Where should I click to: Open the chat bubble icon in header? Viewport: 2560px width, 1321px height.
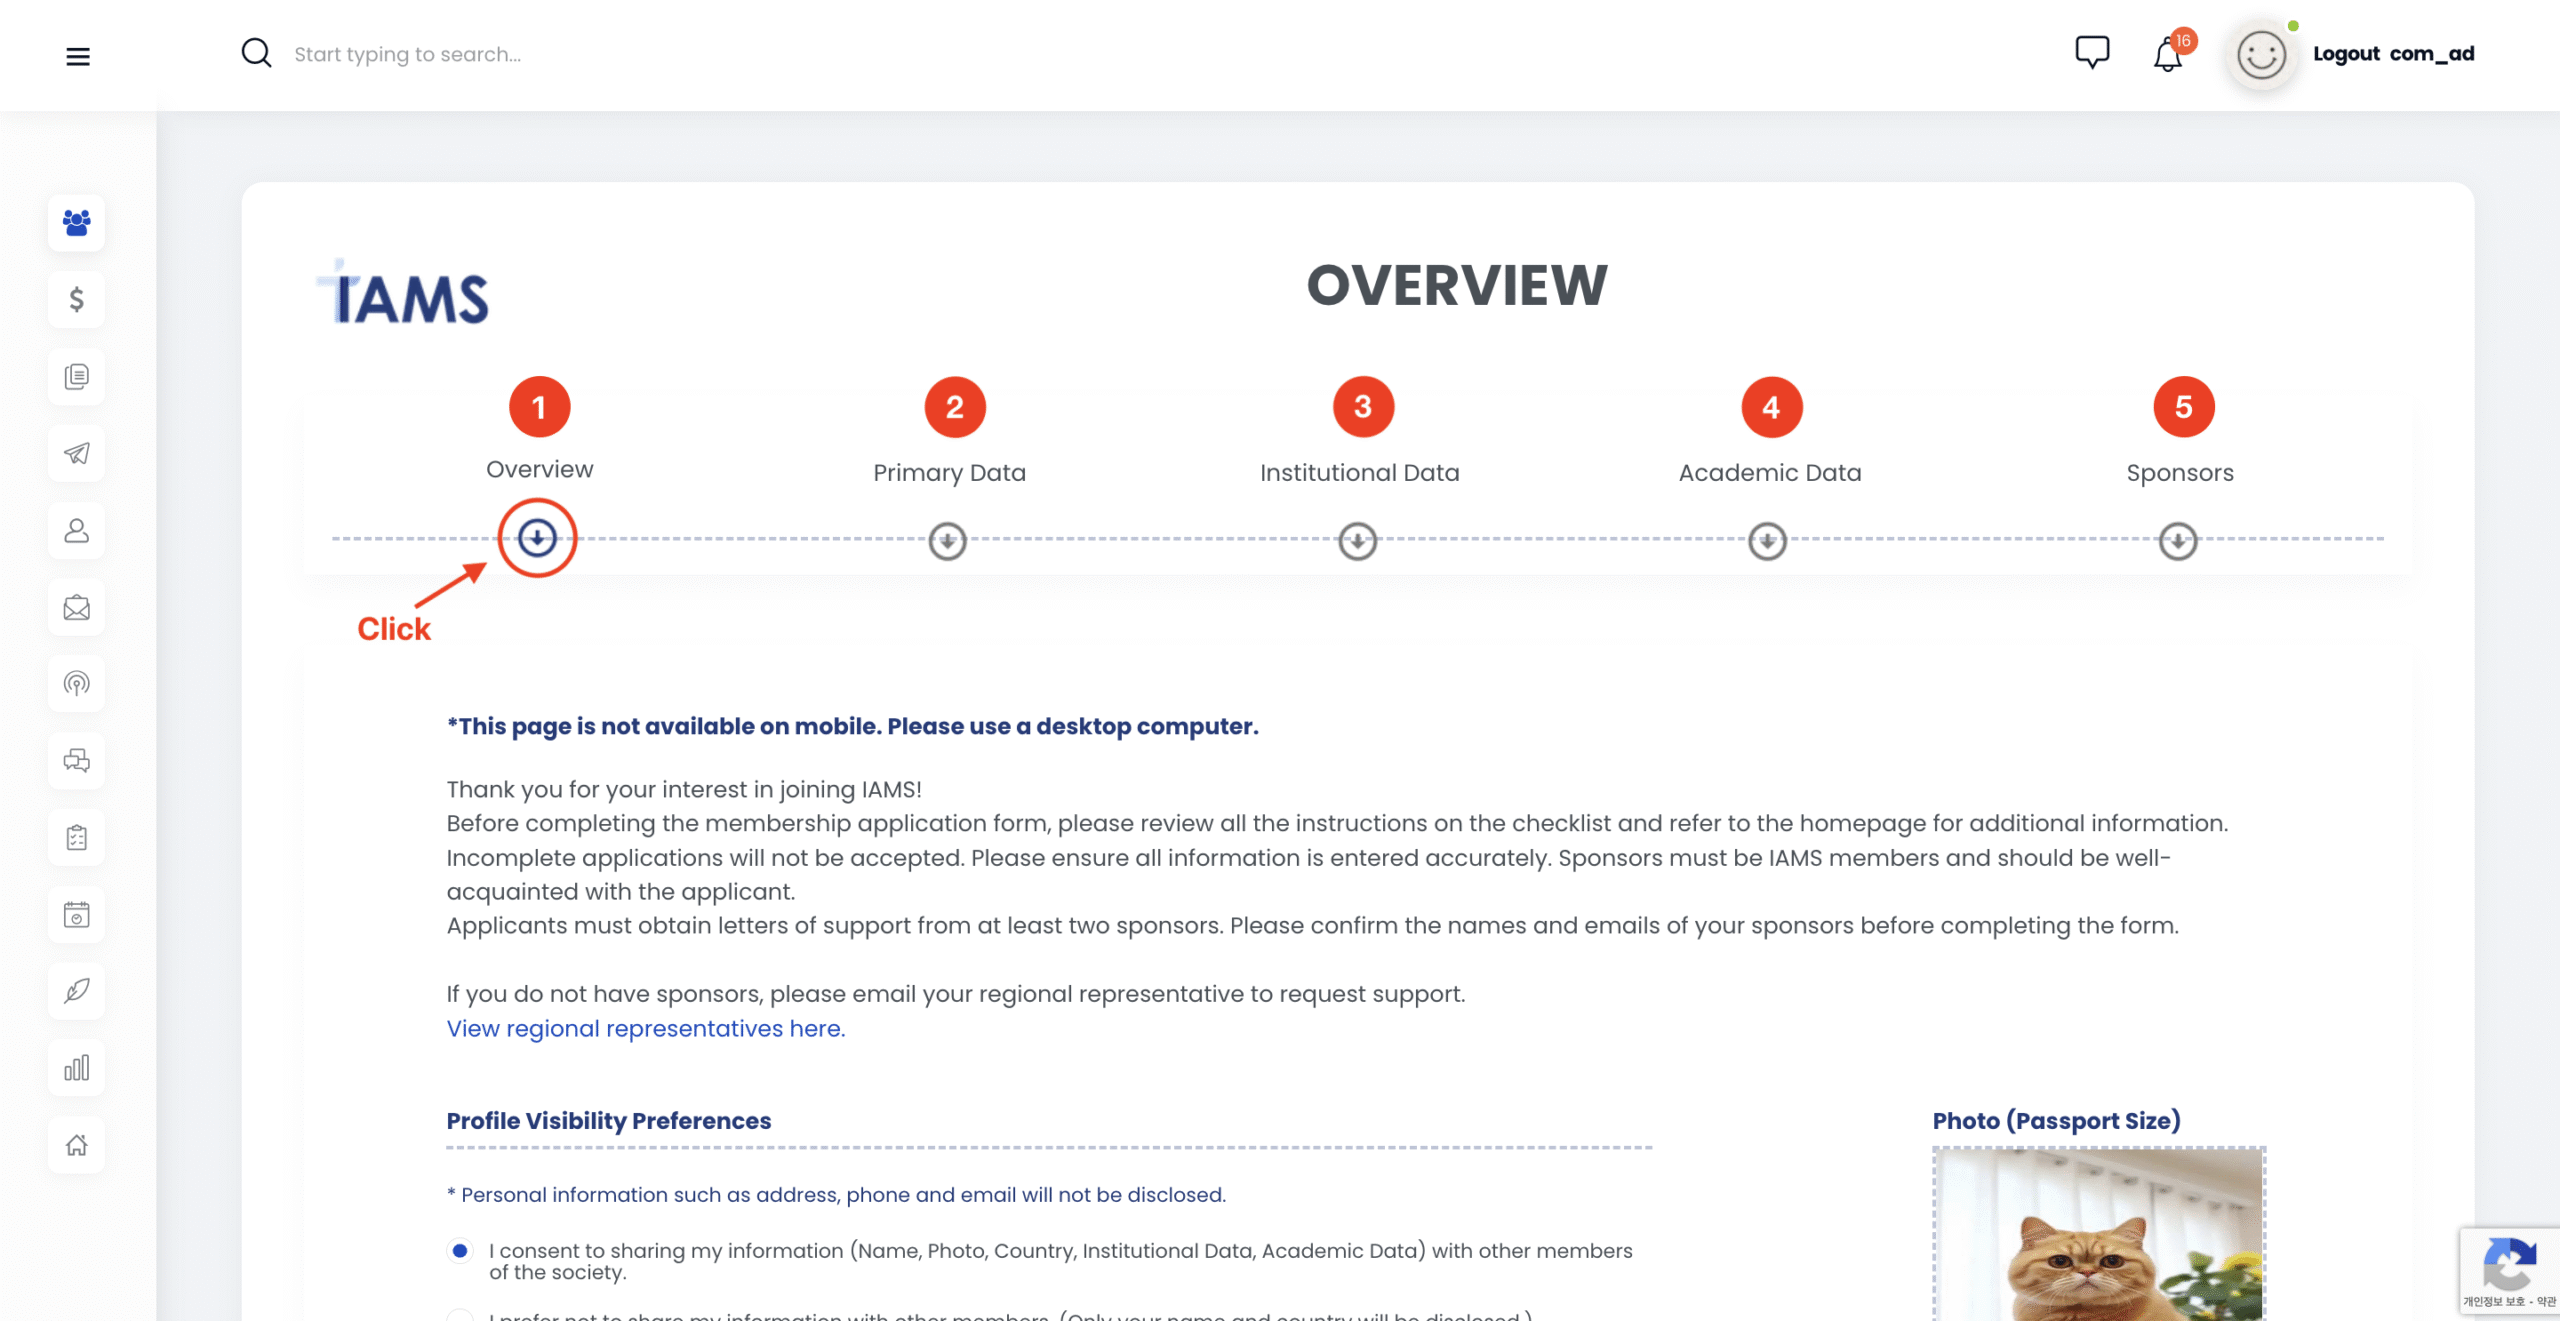pos(2091,53)
